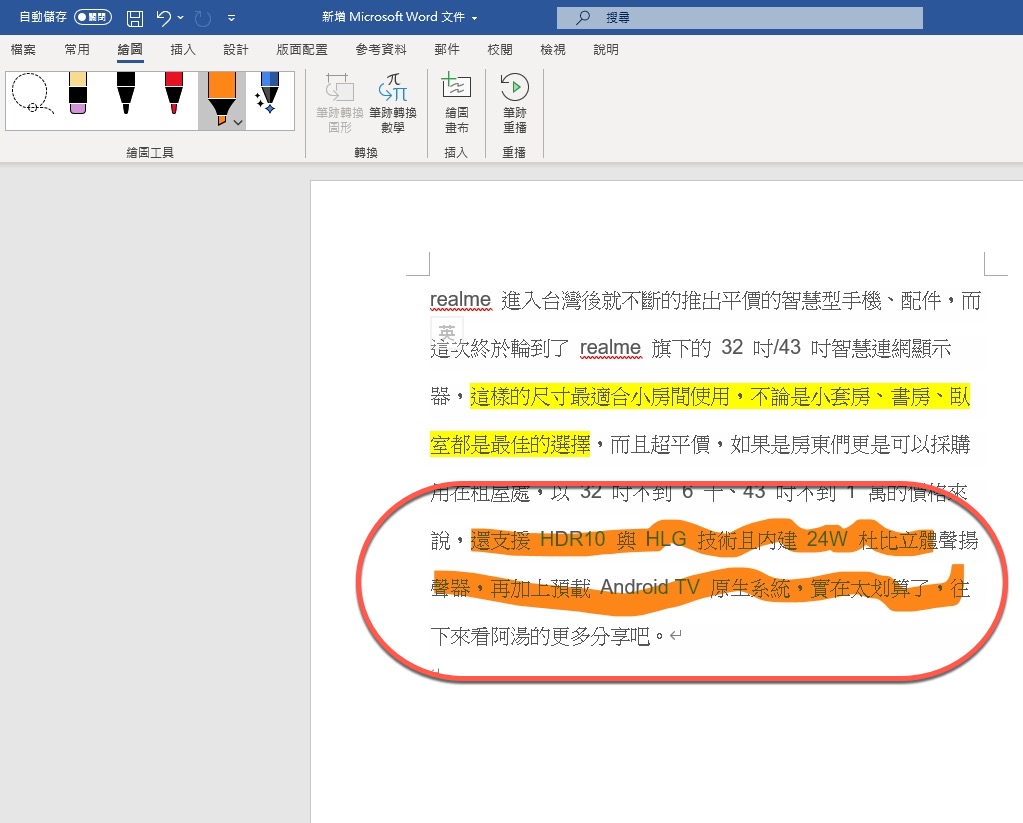This screenshot has width=1023, height=823.
Task: Click the Save icon in title bar
Action: point(135,18)
